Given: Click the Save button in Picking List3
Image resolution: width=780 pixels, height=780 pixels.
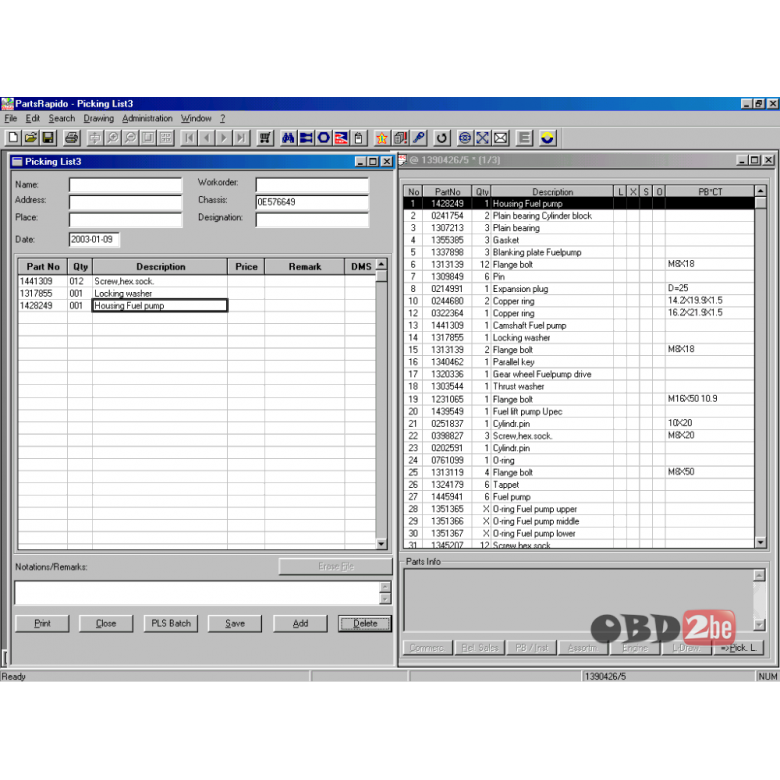Looking at the screenshot, I should coord(235,623).
